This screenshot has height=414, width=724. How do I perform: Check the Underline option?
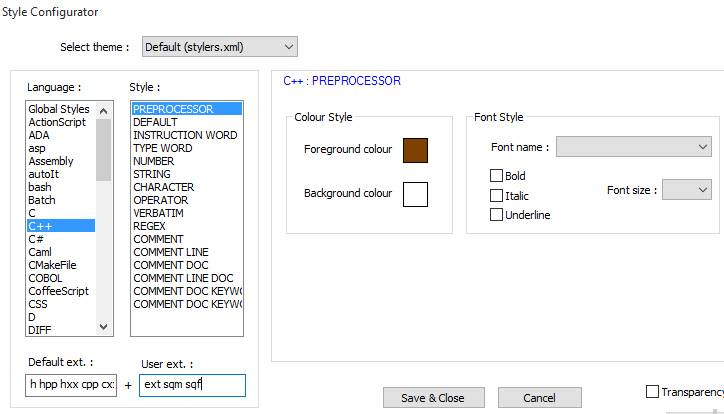coord(497,215)
